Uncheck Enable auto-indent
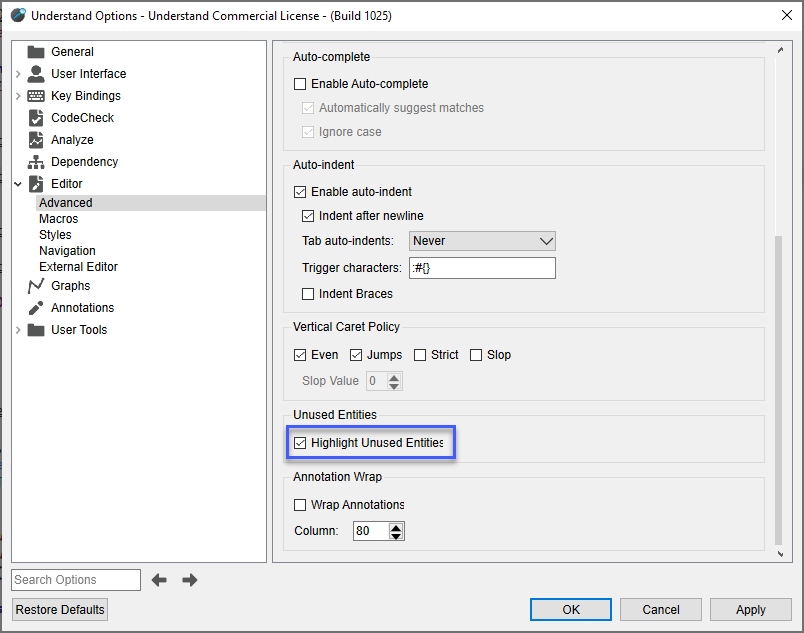 (x=300, y=192)
